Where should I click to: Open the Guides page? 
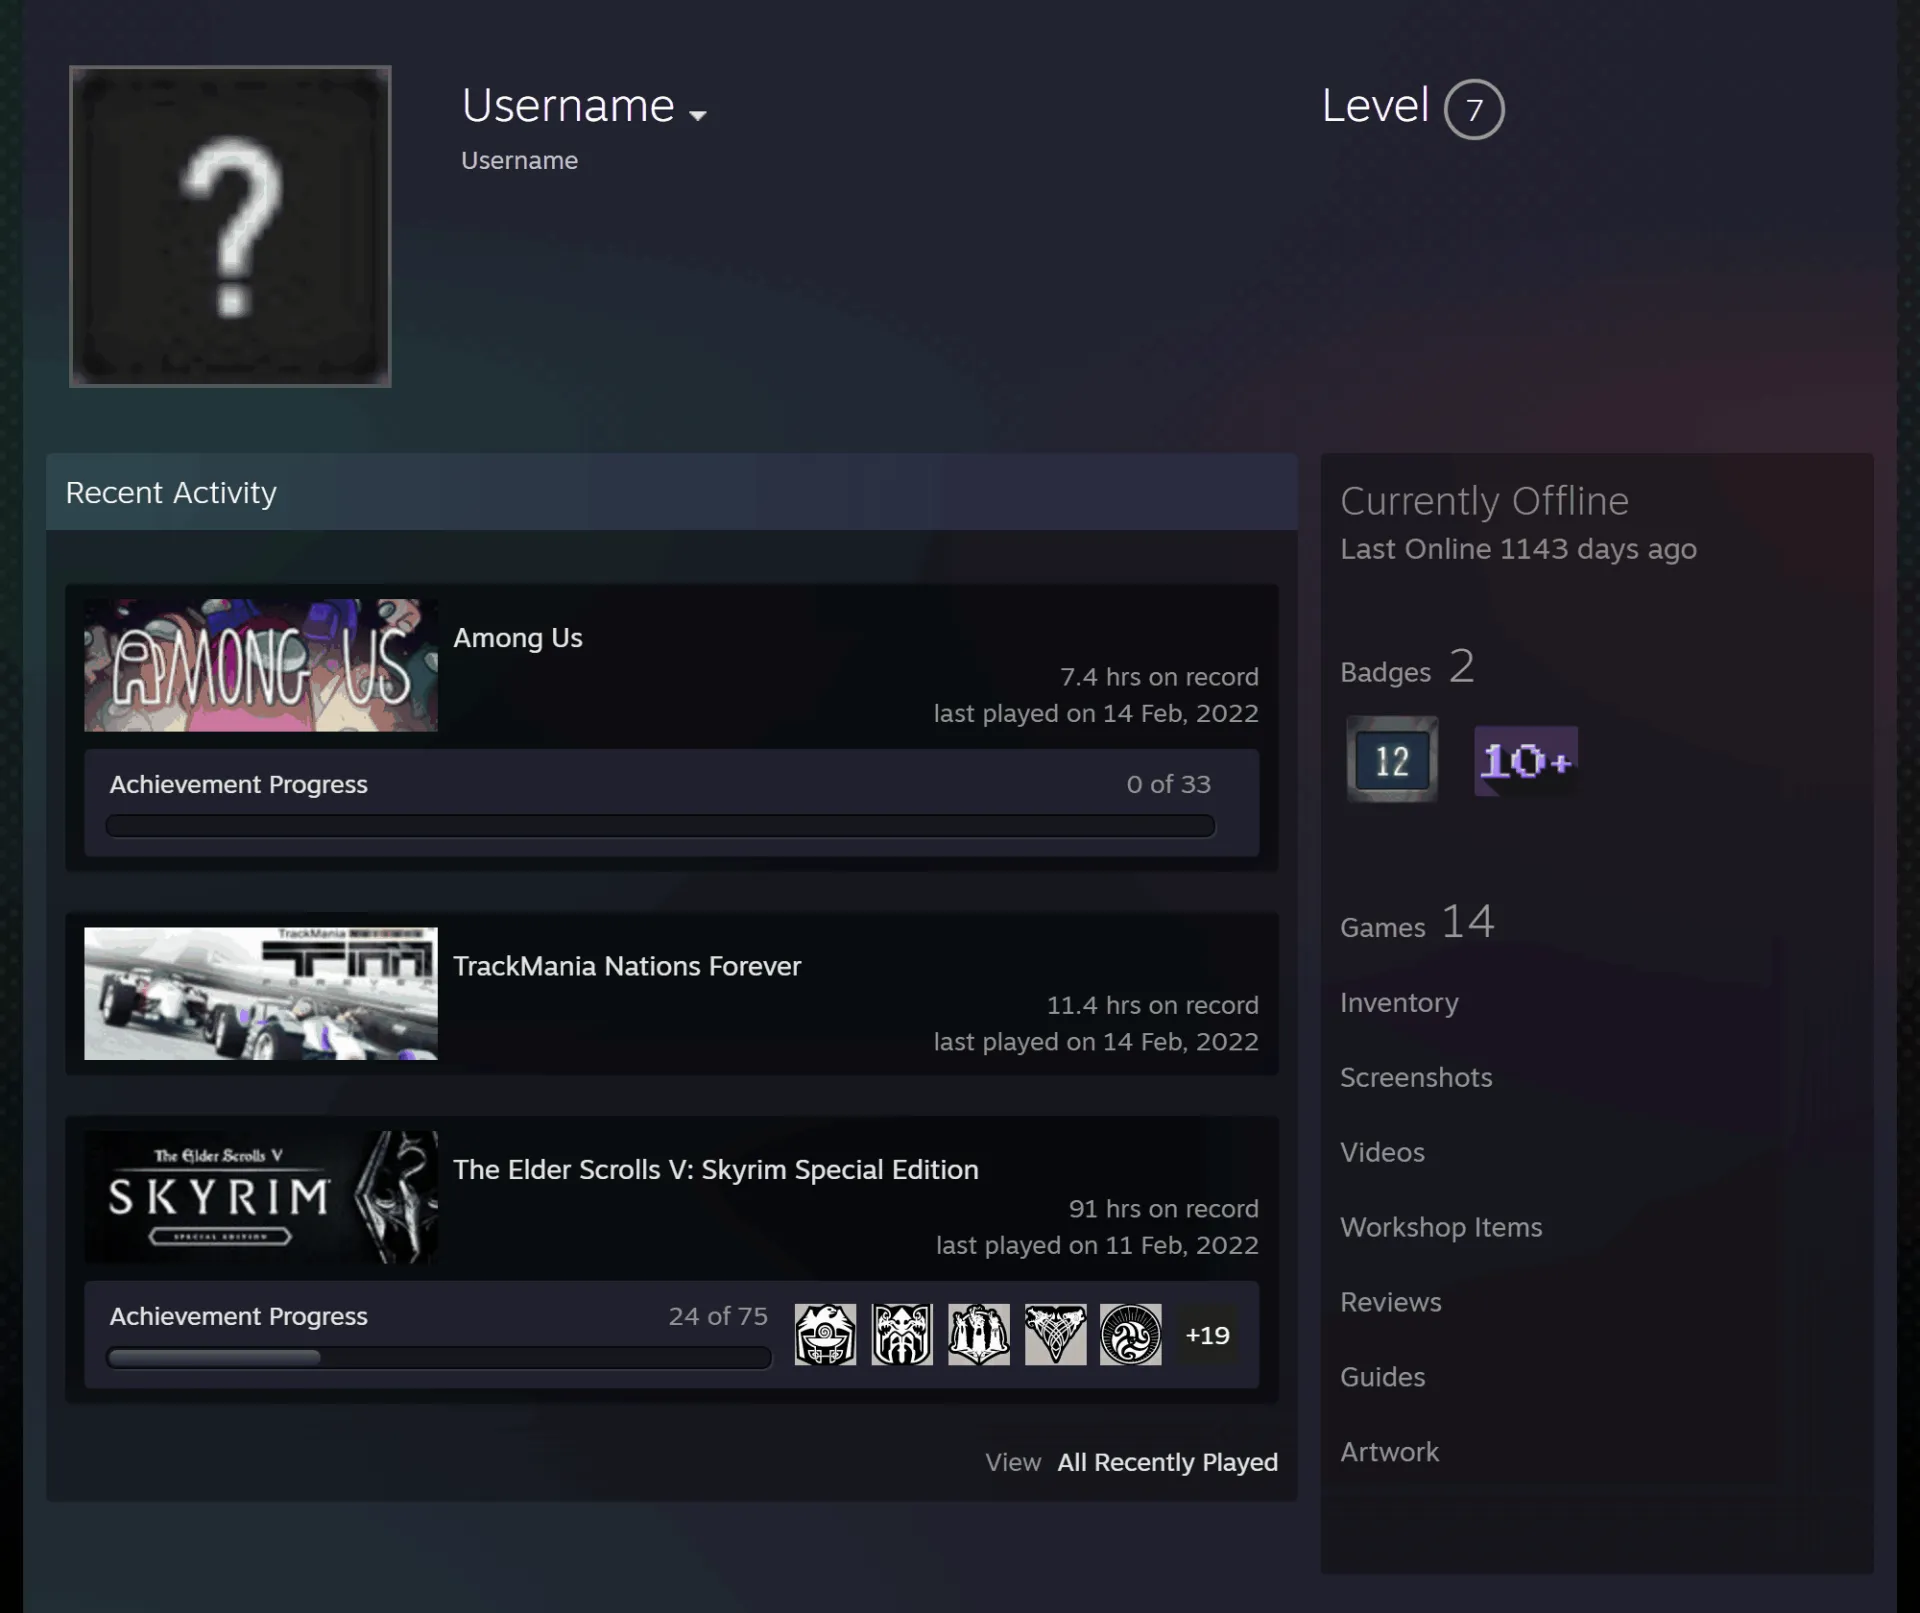coord(1382,1377)
